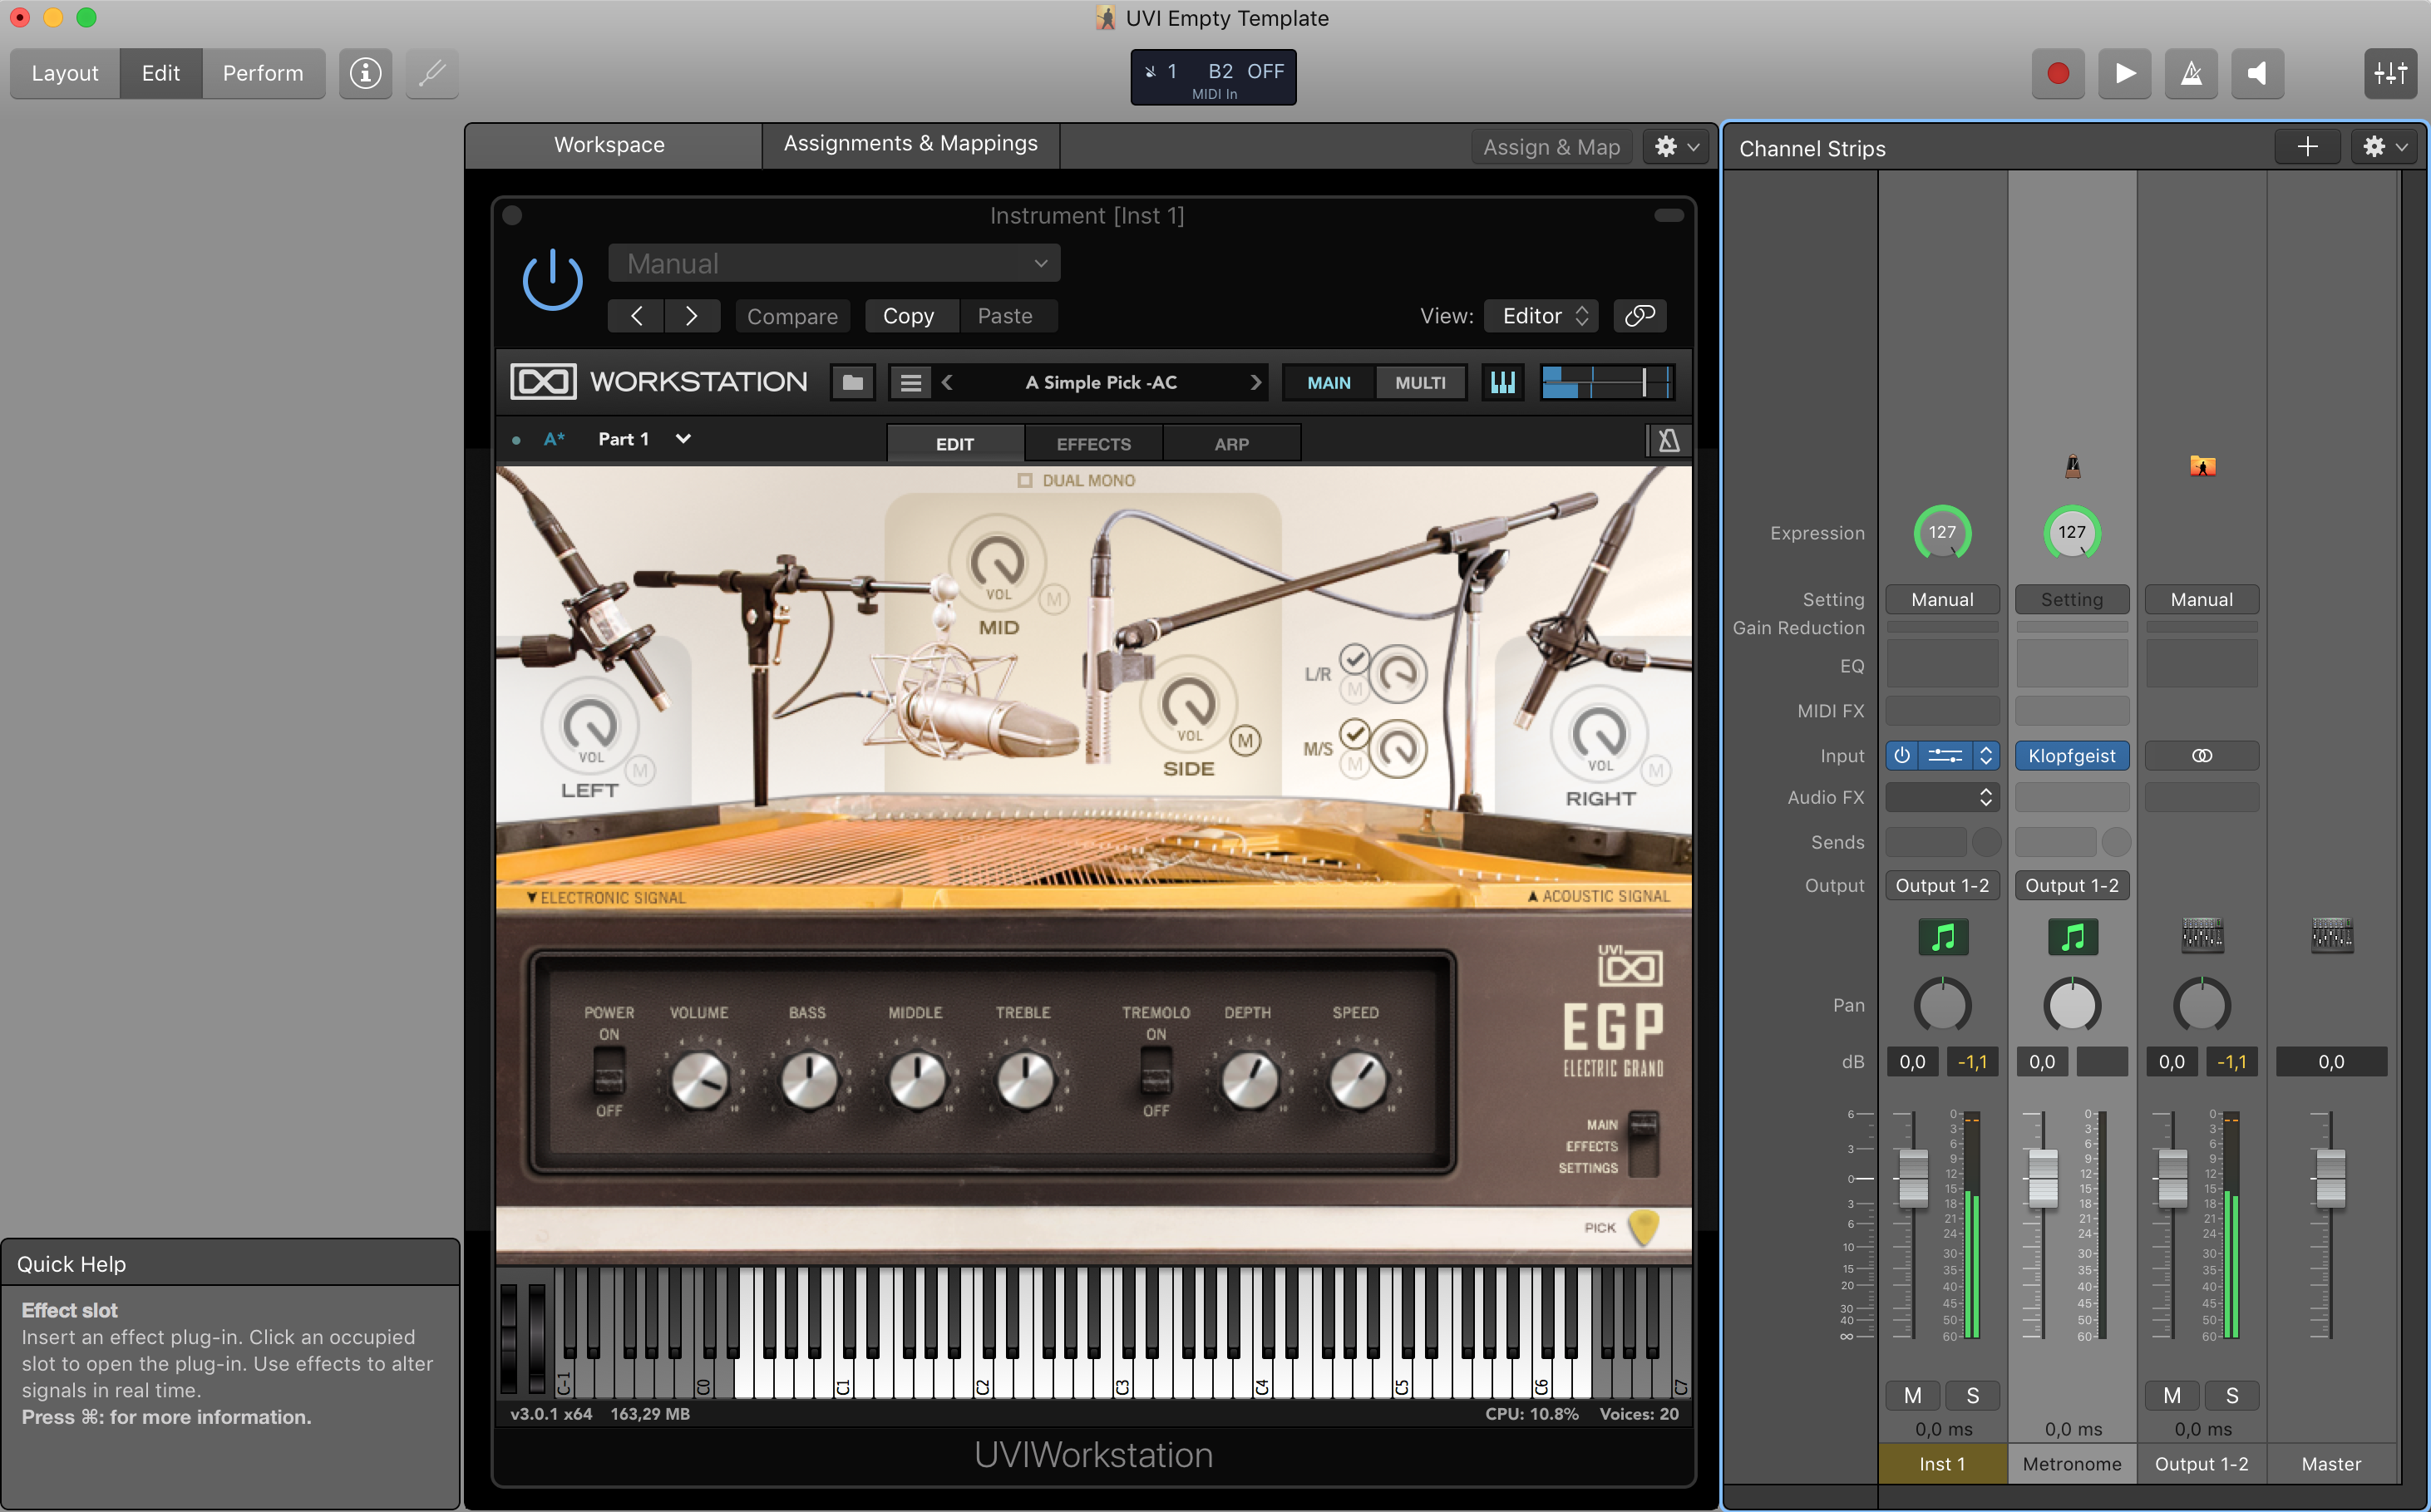2431x1512 pixels.
Task: Click the Master fader-bank icon above its volume field
Action: pos(2332,935)
